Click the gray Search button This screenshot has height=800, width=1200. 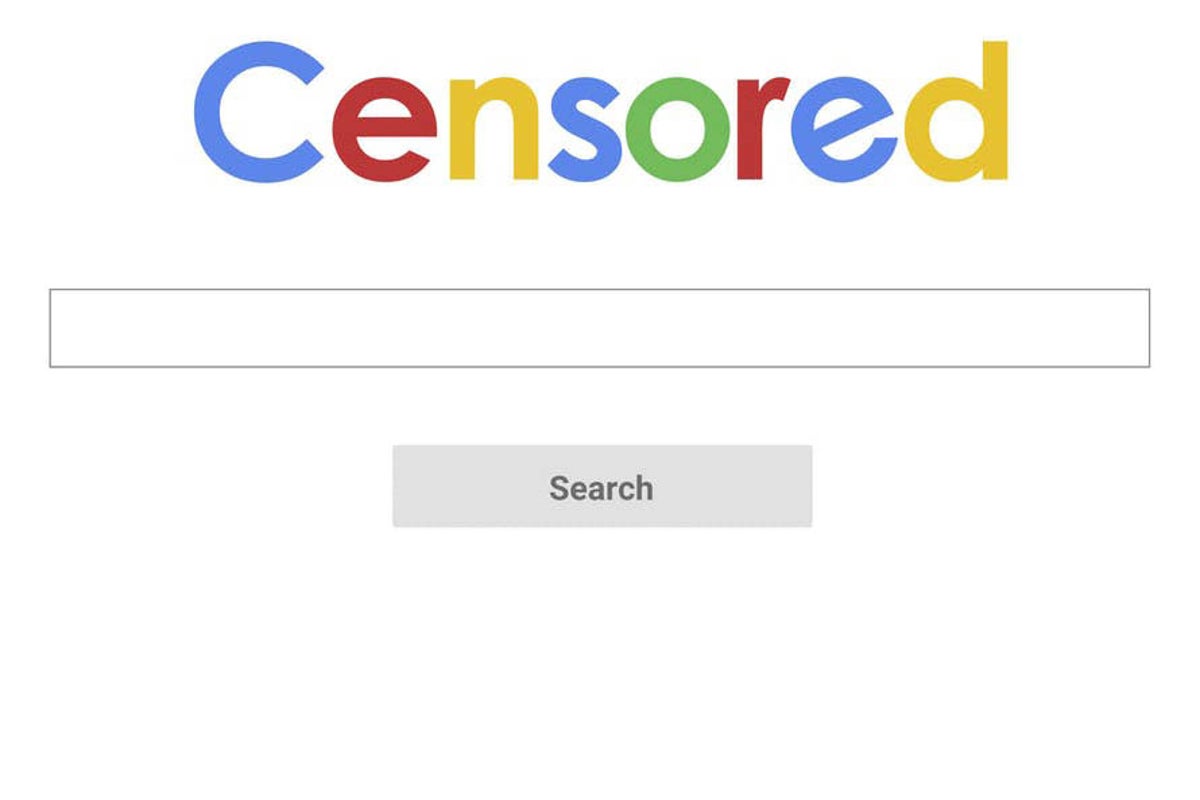602,486
